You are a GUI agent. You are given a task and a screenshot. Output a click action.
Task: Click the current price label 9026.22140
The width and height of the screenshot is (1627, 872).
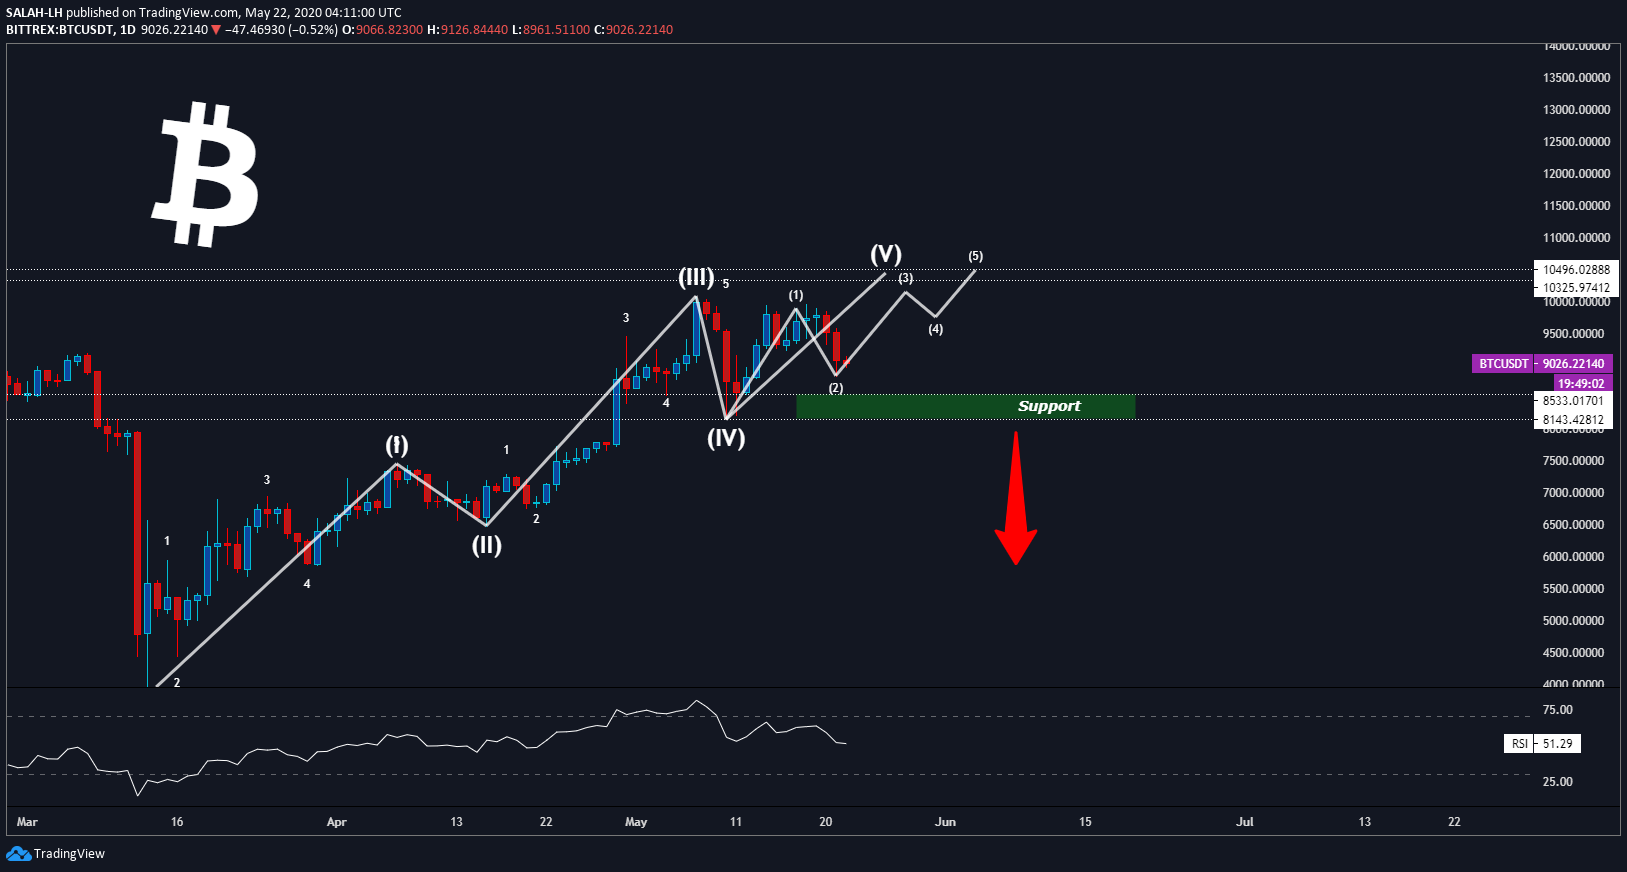1573,364
